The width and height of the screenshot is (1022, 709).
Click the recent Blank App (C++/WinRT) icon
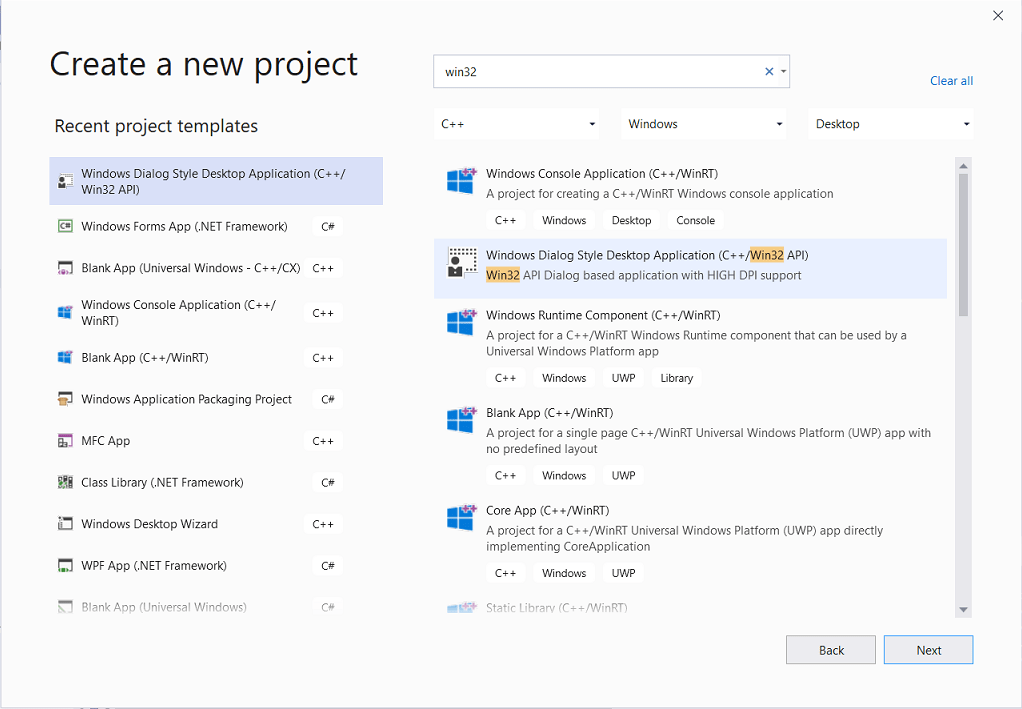pyautogui.click(x=65, y=357)
